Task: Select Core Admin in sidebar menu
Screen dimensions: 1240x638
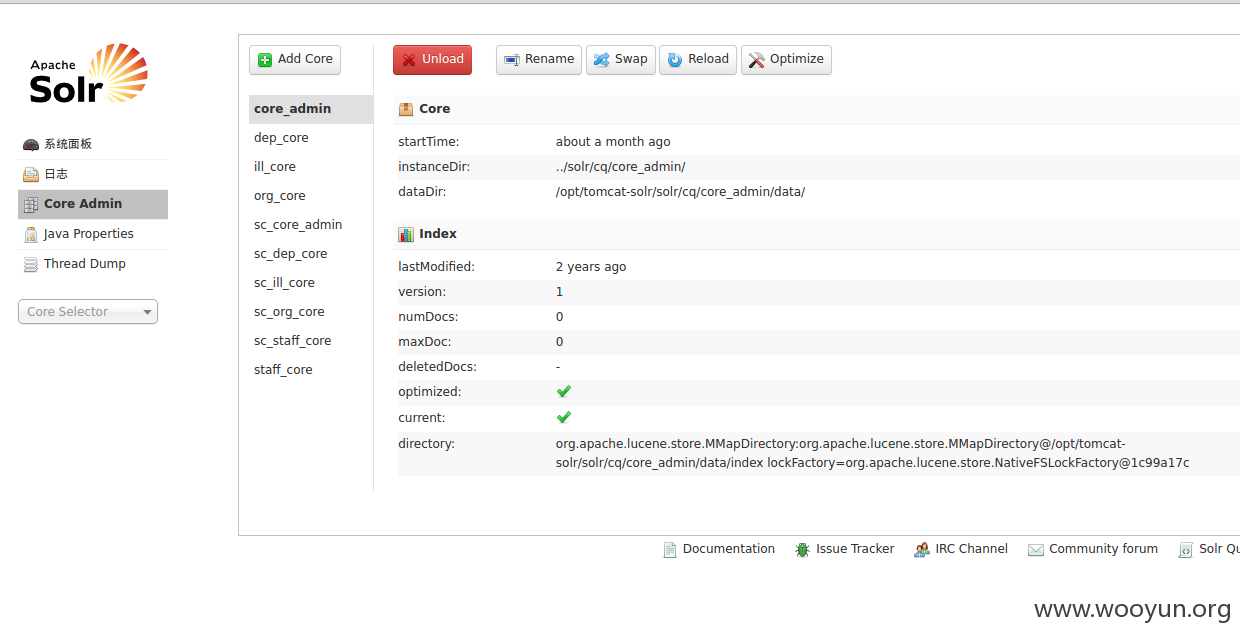Action: click(93, 204)
